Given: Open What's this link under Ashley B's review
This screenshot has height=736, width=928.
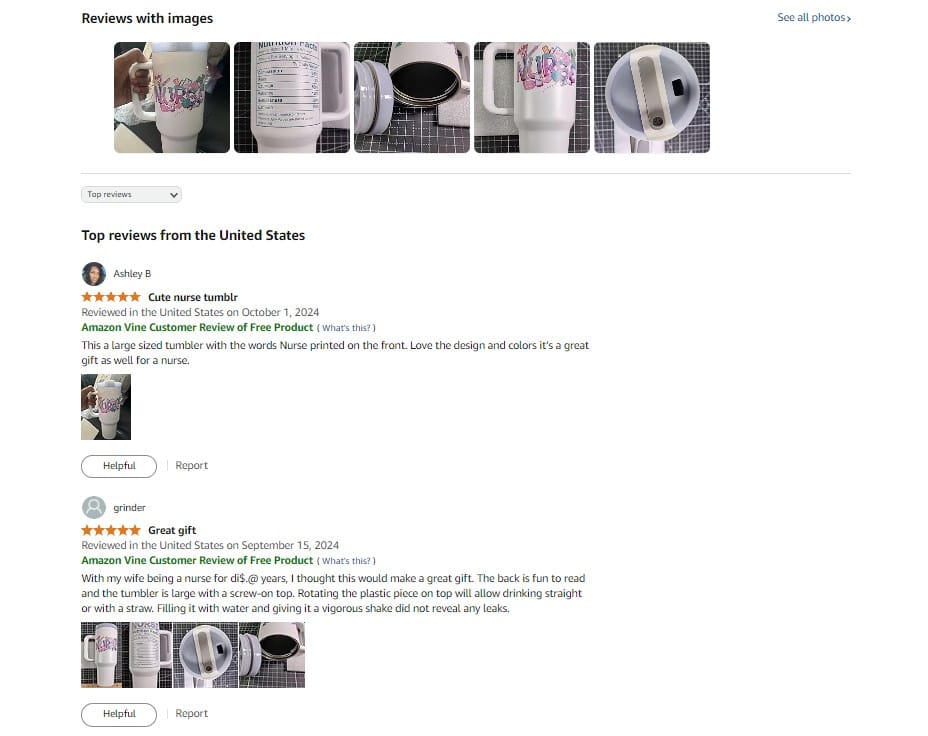Looking at the screenshot, I should [x=346, y=328].
